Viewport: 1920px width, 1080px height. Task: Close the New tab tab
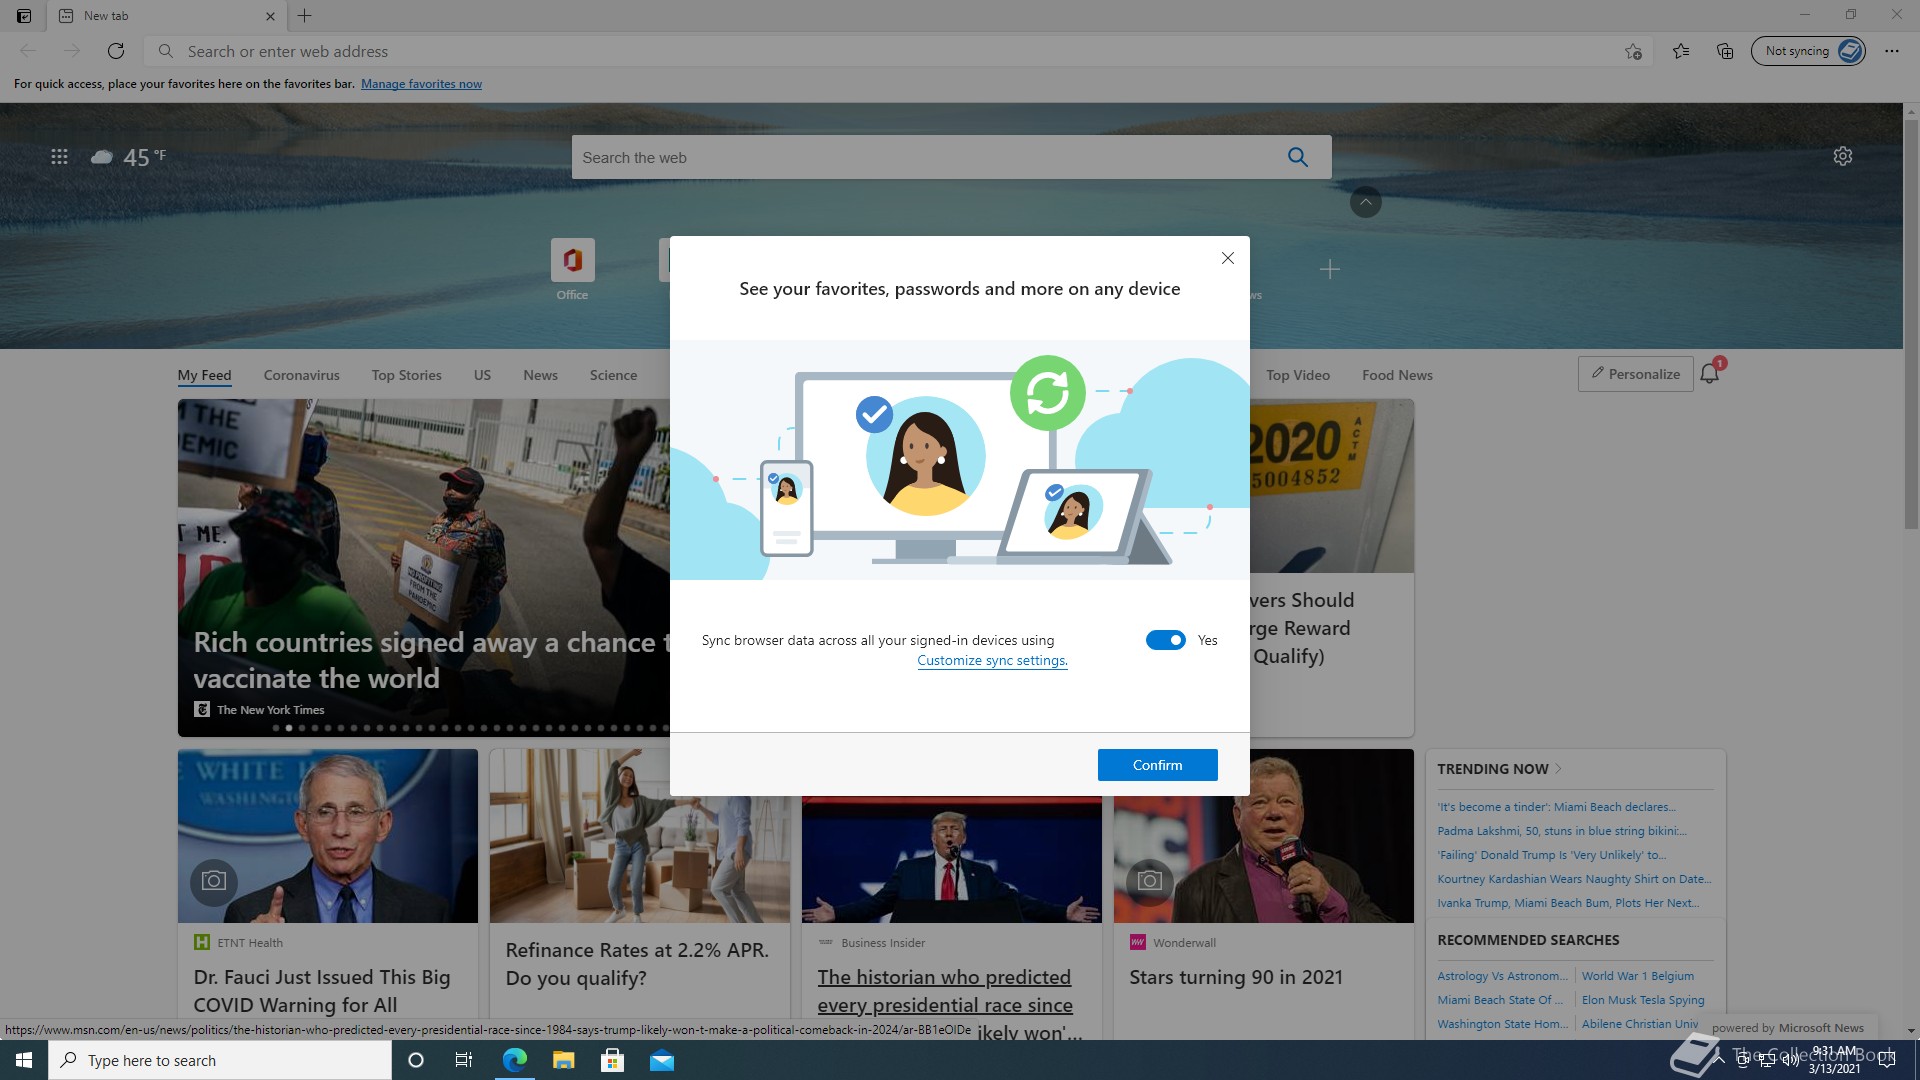(x=270, y=16)
